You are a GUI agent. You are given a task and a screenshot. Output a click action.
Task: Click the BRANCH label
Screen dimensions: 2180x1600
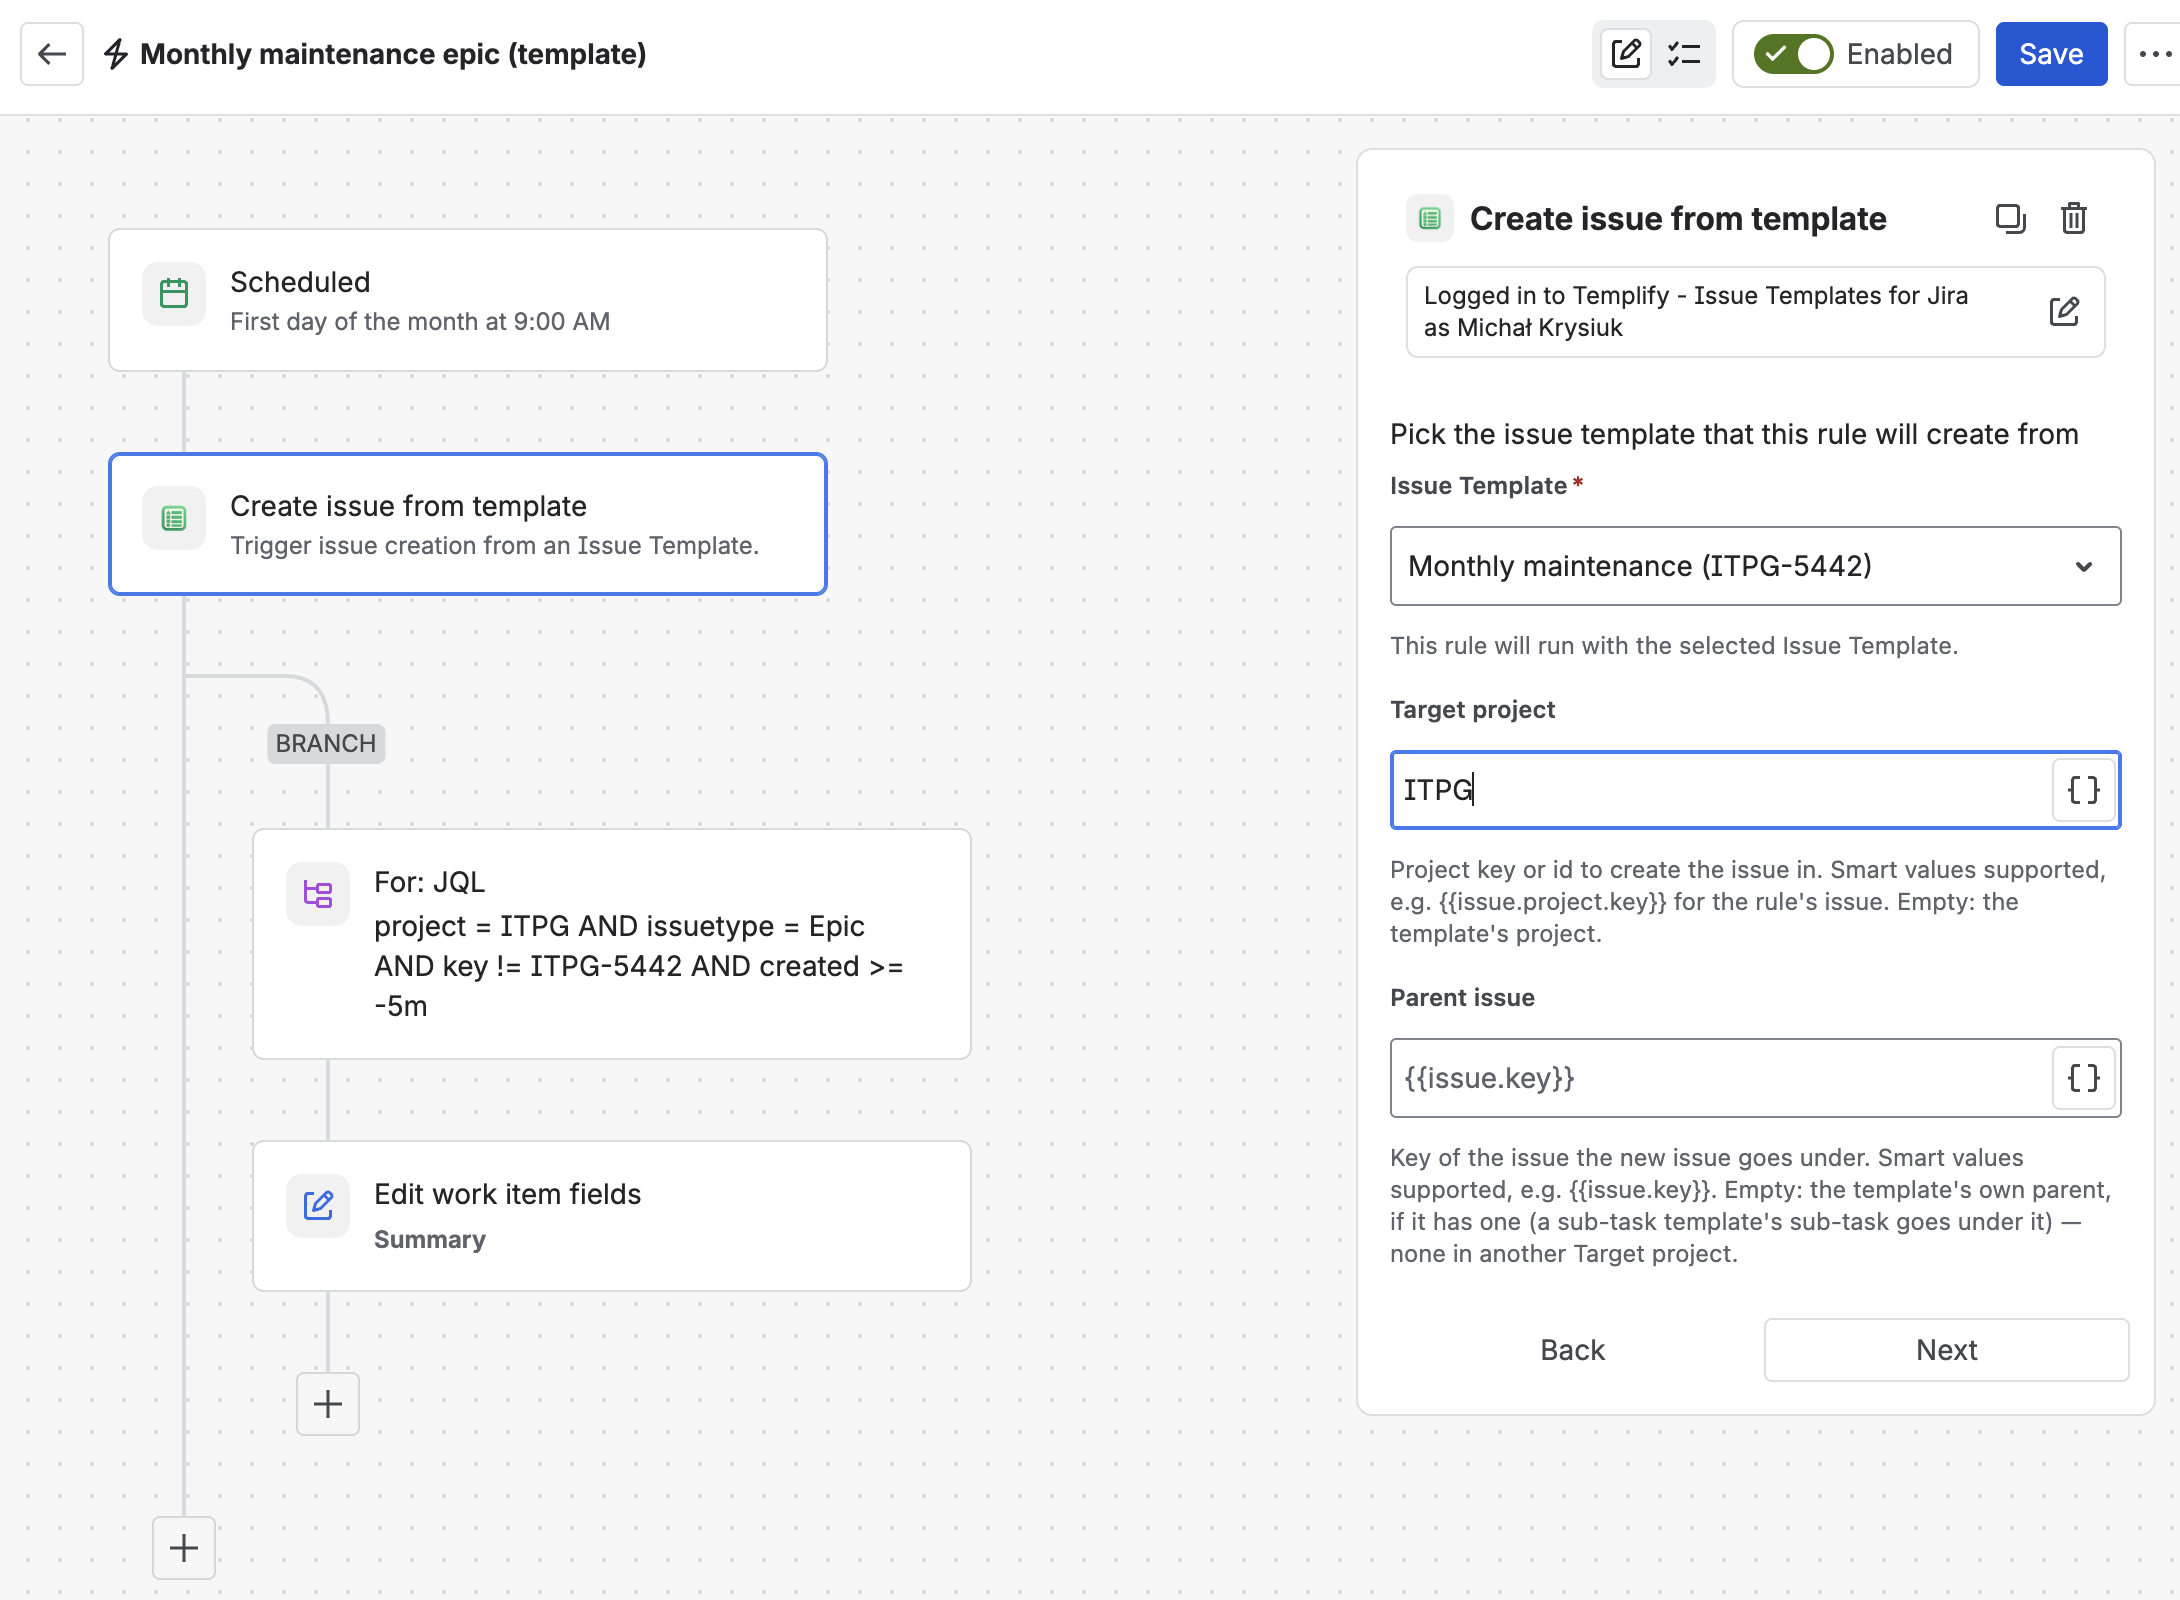(x=326, y=744)
